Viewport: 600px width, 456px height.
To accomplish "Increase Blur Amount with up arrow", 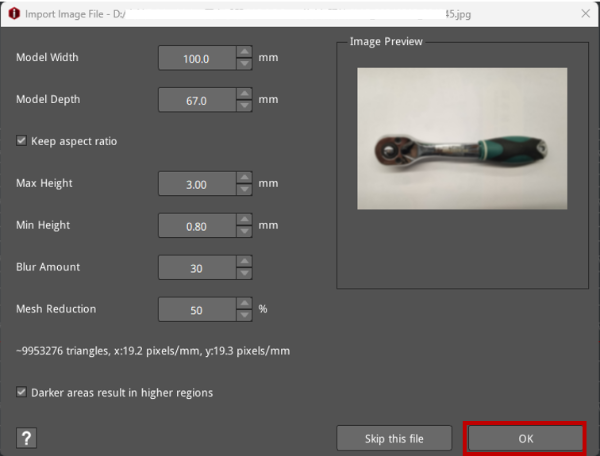I will (x=244, y=262).
